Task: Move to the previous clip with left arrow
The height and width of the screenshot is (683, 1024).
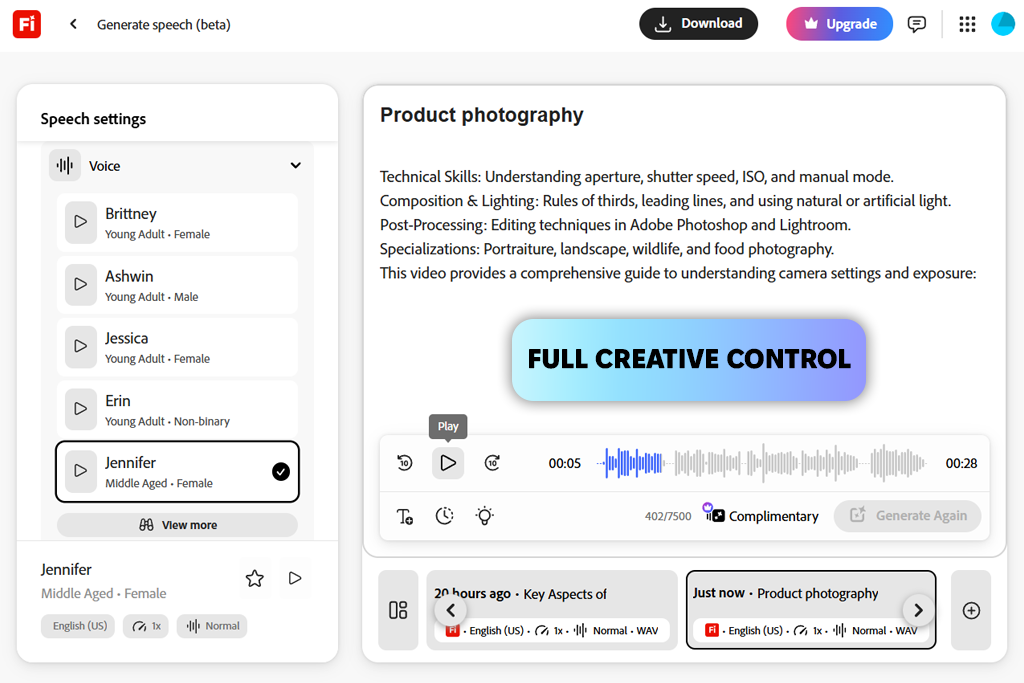Action: pos(451,611)
